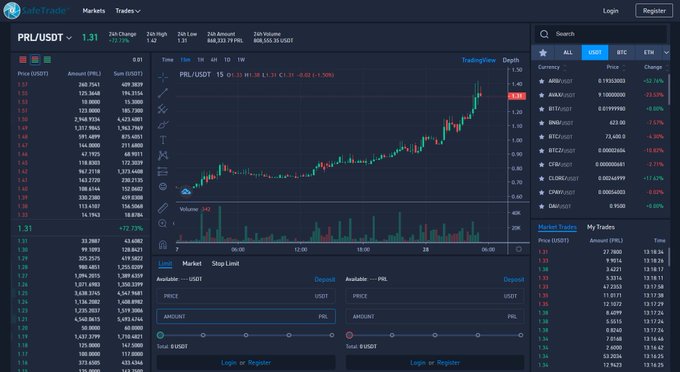
Task: Switch to the My Trades tab
Action: coord(601,227)
